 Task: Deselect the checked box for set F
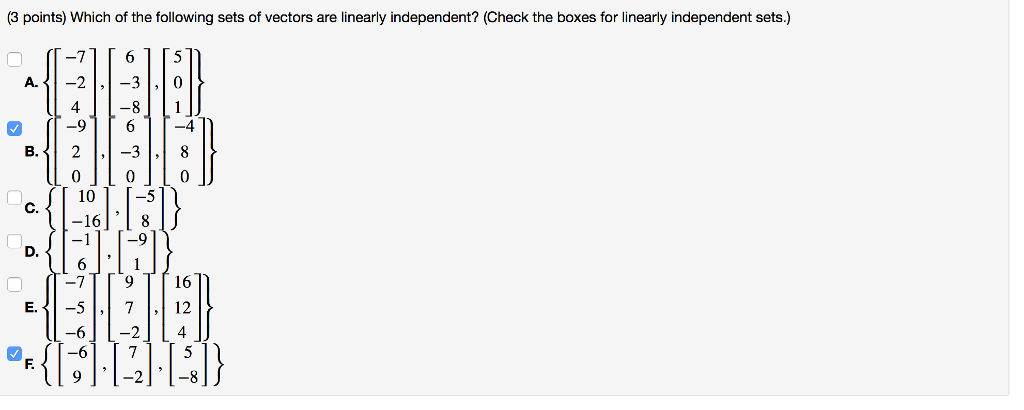click(x=14, y=353)
